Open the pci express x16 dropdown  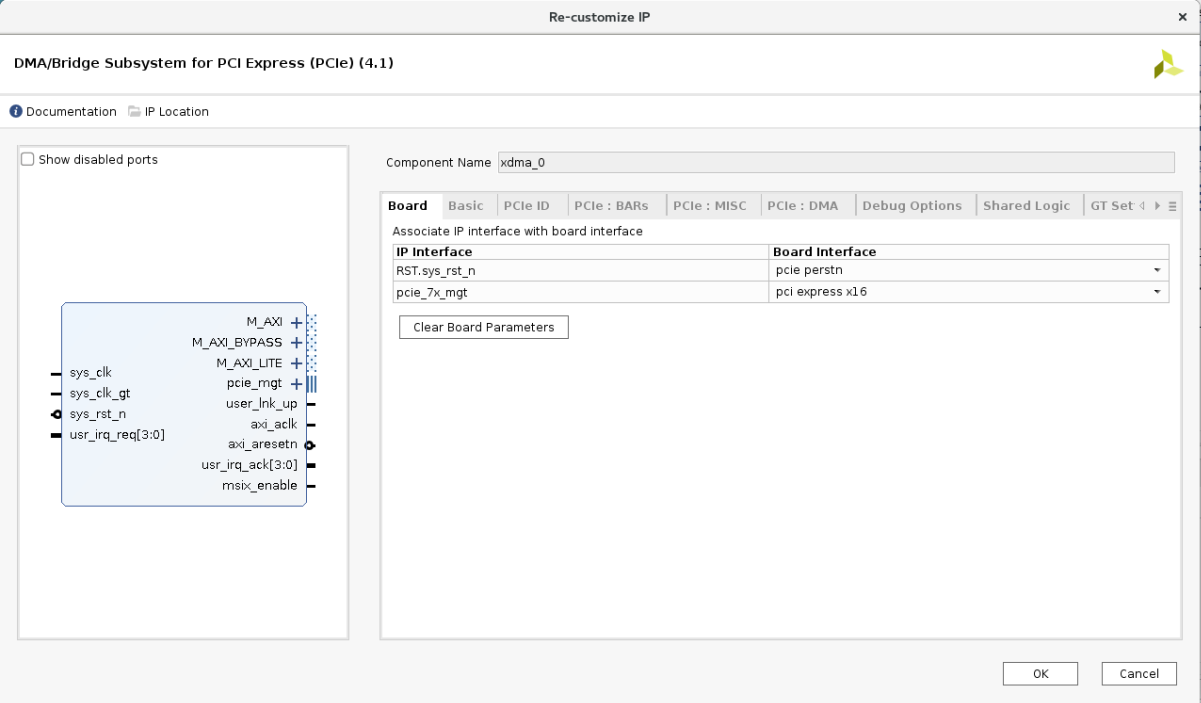point(1157,291)
